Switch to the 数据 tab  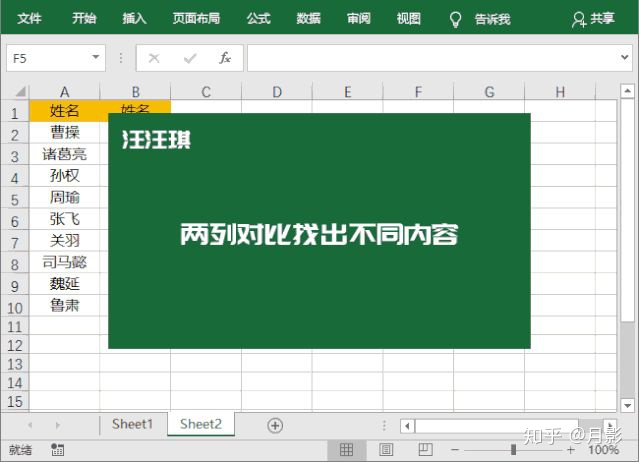308,18
